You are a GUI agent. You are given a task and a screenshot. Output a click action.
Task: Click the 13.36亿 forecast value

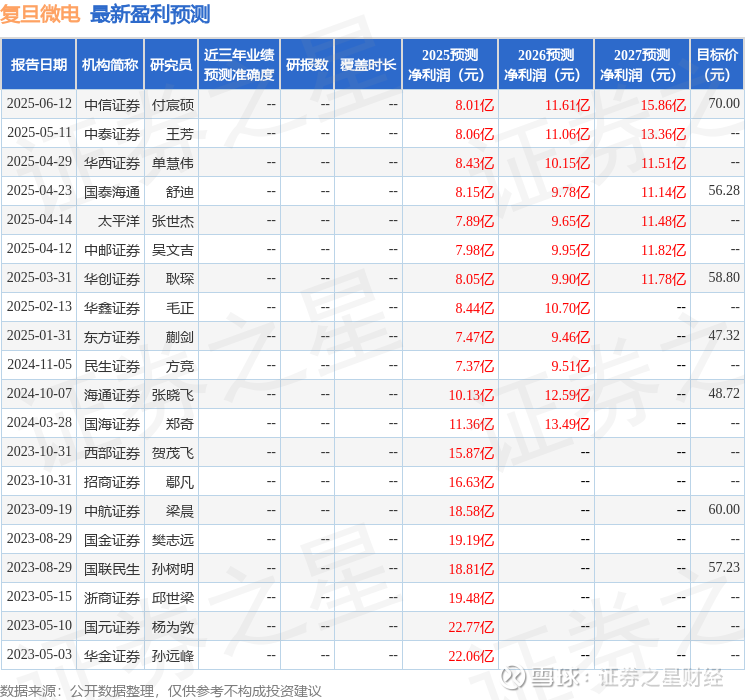click(663, 134)
